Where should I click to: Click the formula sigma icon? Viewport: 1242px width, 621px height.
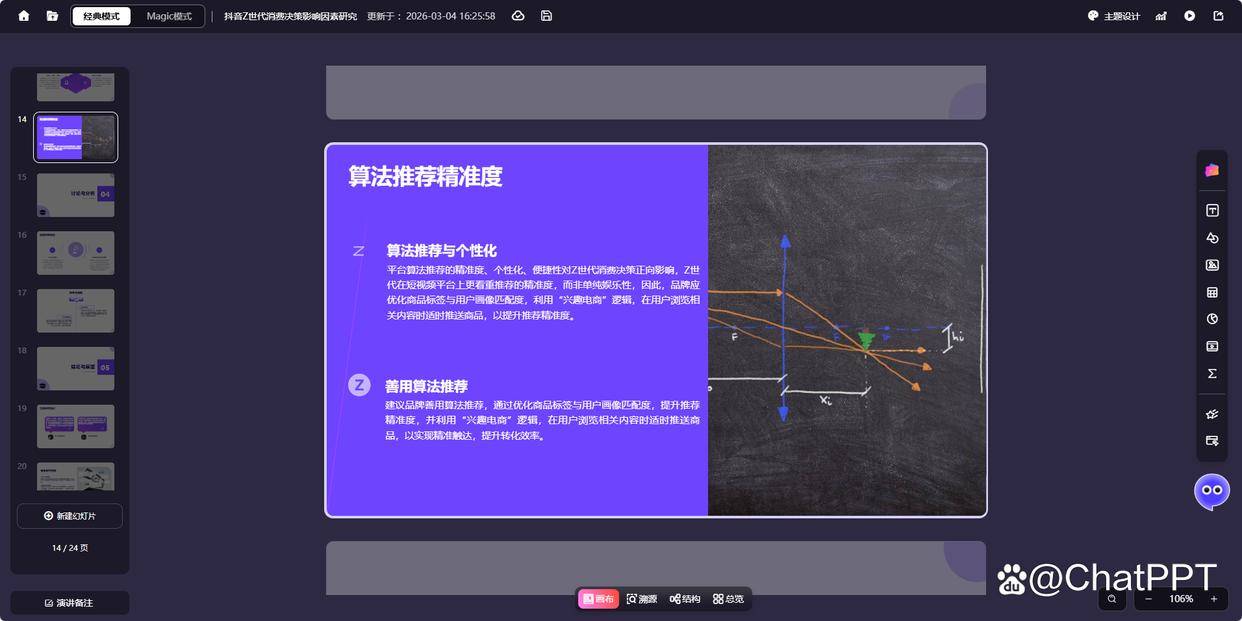[1212, 373]
